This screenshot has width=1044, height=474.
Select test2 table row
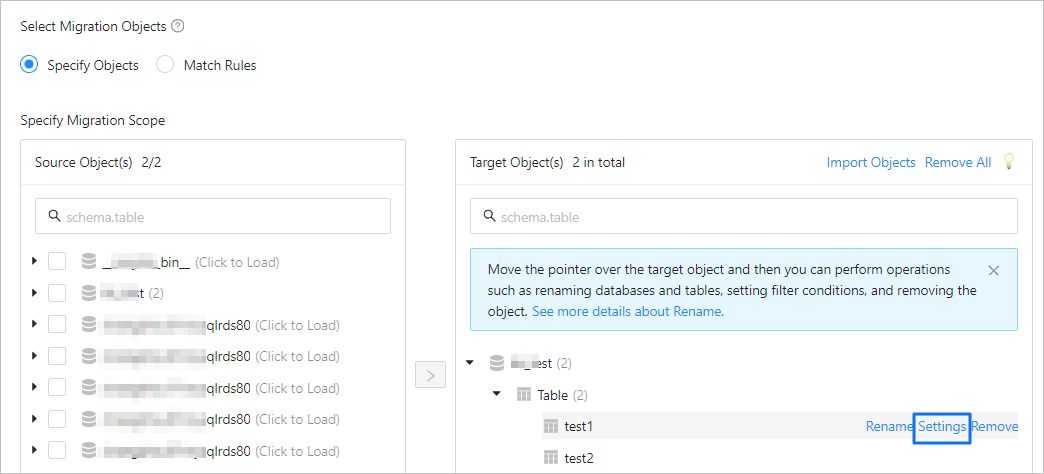pyautogui.click(x=780, y=457)
